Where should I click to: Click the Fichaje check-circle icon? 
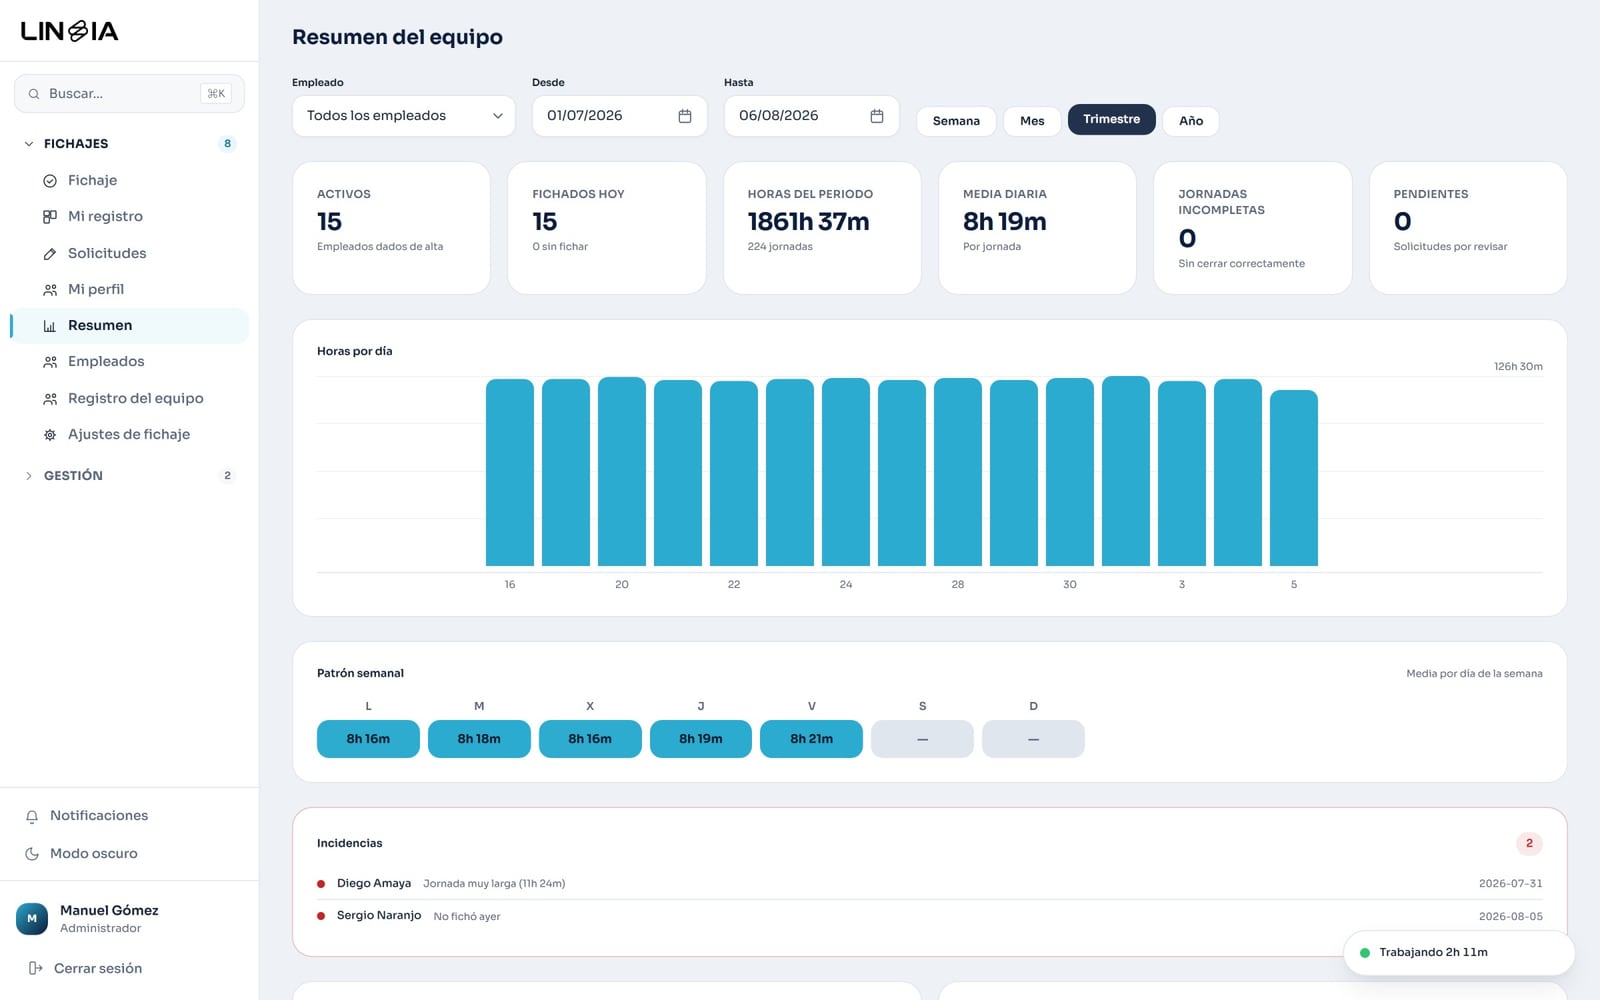(x=50, y=181)
